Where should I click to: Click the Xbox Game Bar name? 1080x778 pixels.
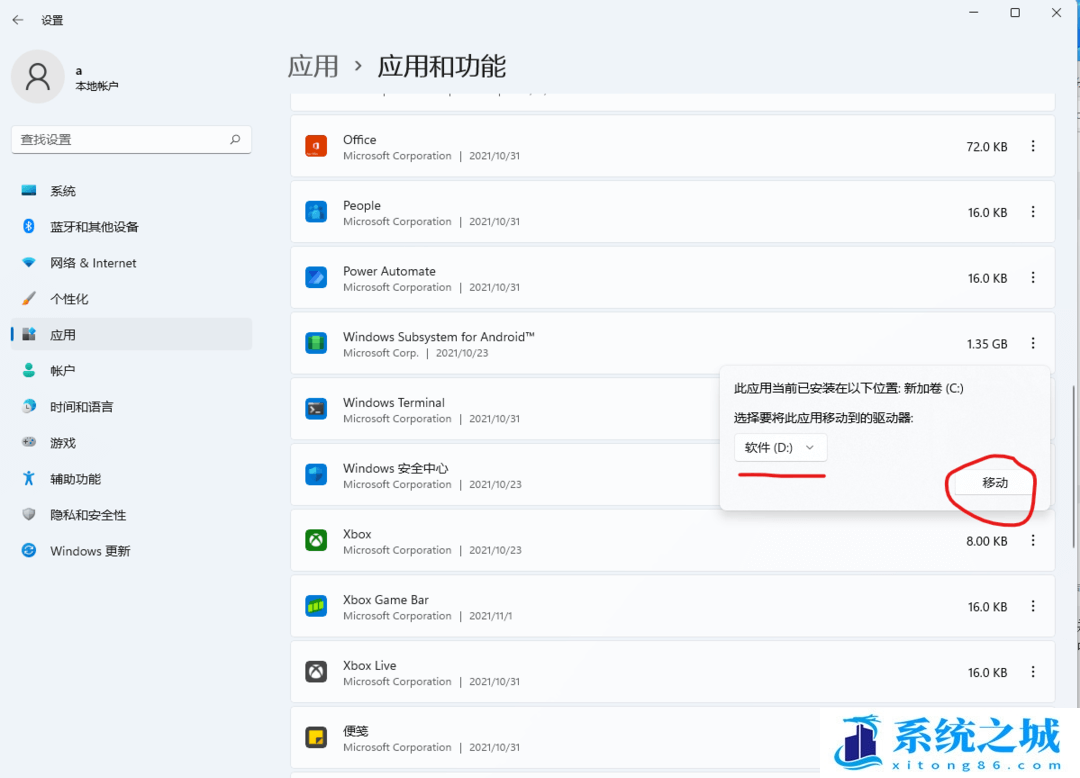coord(386,600)
